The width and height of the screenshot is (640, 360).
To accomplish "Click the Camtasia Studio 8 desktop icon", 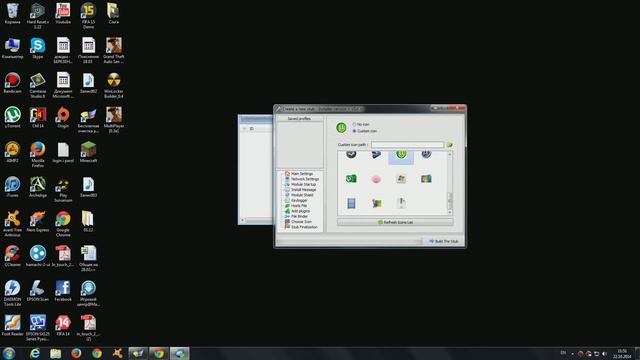I will [38, 85].
